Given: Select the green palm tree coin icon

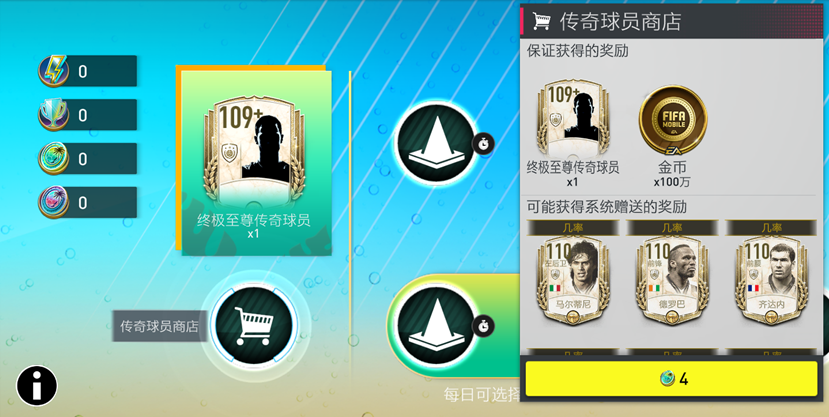Looking at the screenshot, I should click(x=53, y=159).
